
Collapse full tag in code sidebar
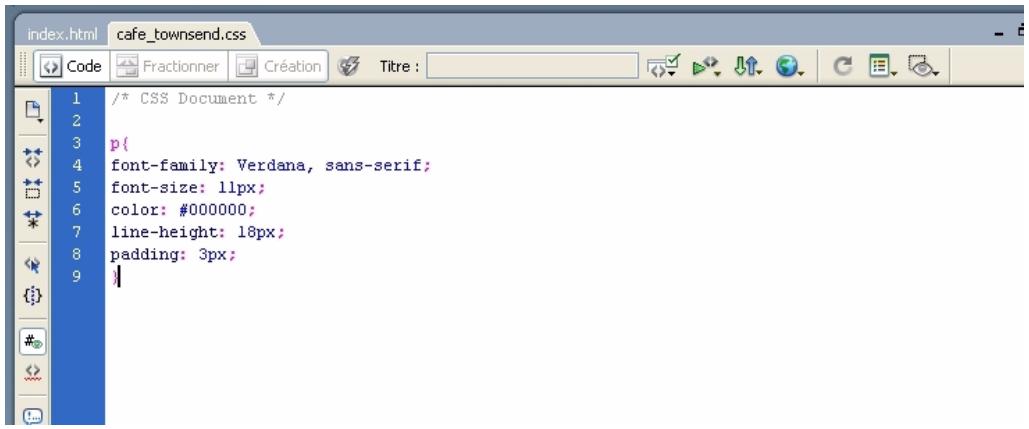coord(33,157)
